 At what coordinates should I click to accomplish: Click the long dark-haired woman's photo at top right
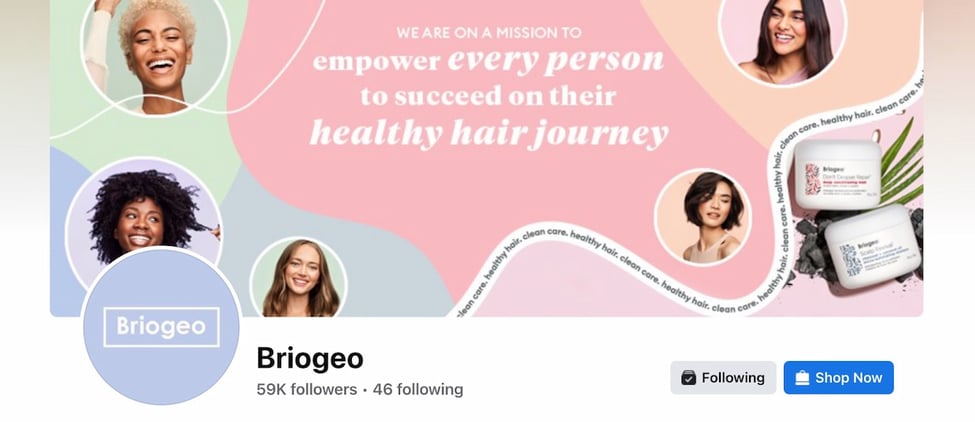pyautogui.click(x=782, y=41)
